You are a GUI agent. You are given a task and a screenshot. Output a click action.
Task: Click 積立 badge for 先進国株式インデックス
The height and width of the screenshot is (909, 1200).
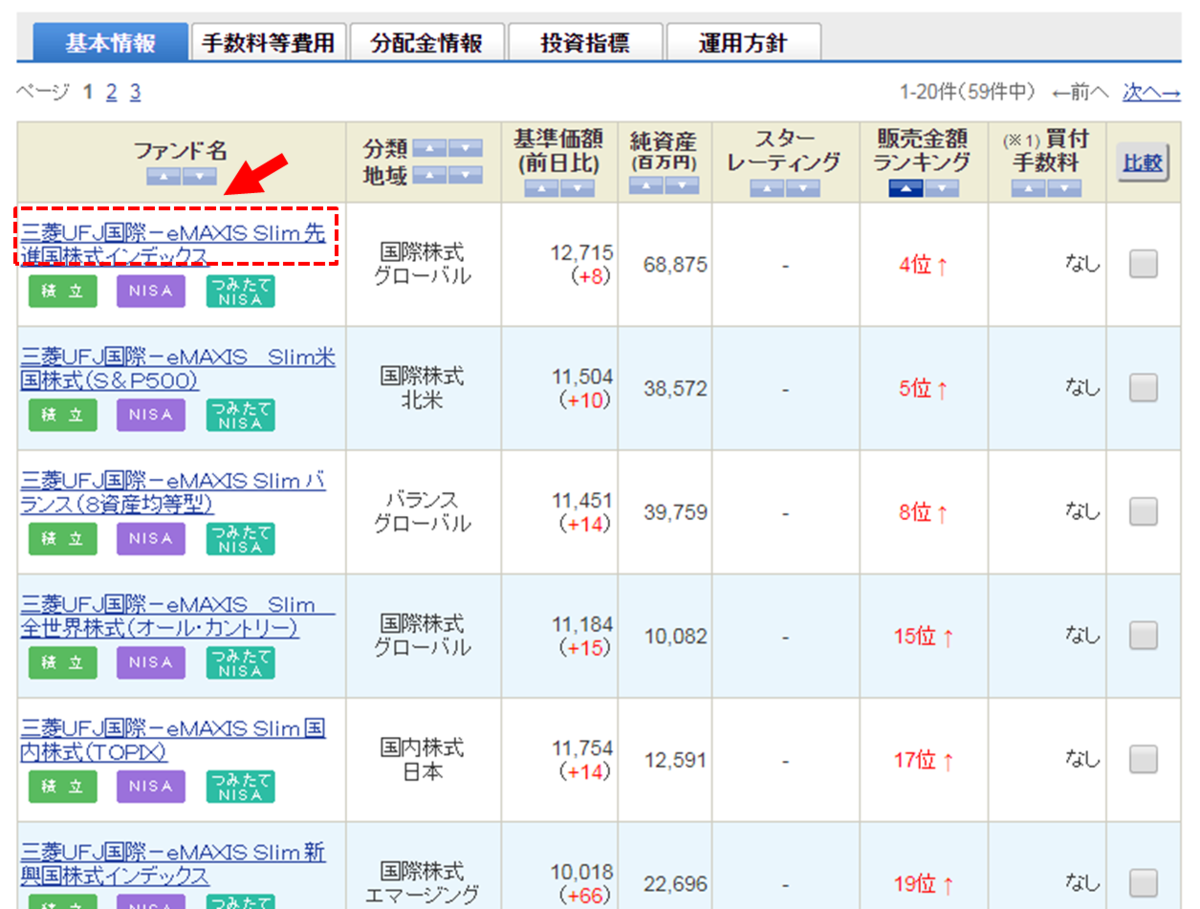[62, 291]
